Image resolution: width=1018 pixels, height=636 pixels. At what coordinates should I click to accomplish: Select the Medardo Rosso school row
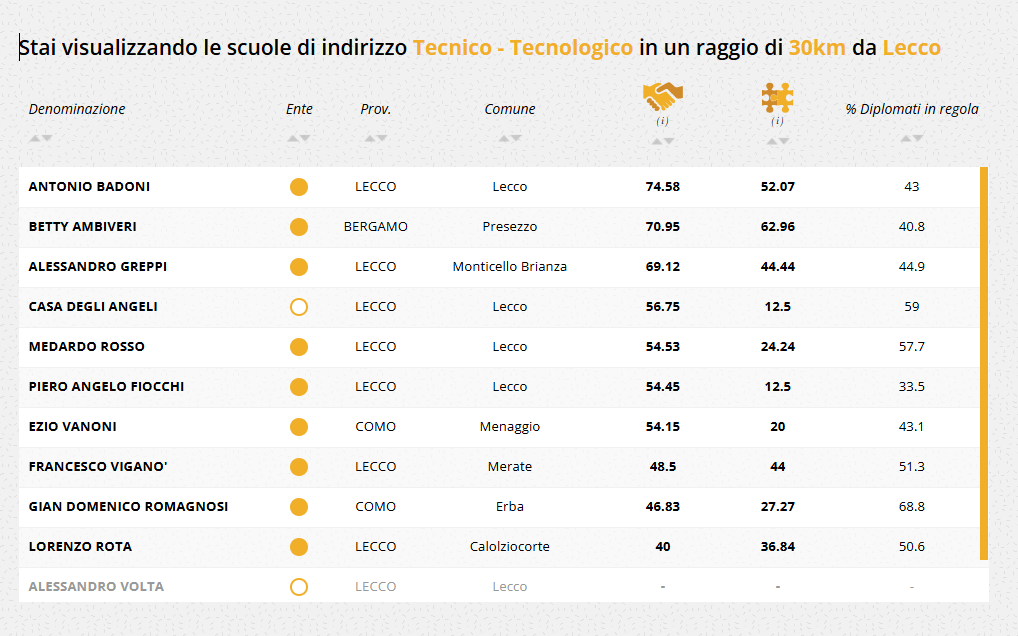[x=86, y=347]
